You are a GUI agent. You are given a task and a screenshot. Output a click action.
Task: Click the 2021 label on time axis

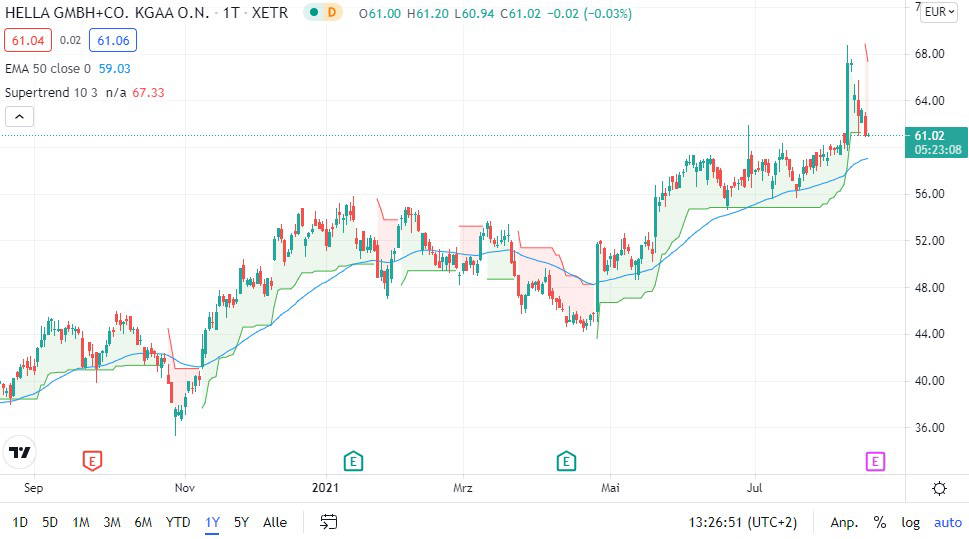point(325,488)
